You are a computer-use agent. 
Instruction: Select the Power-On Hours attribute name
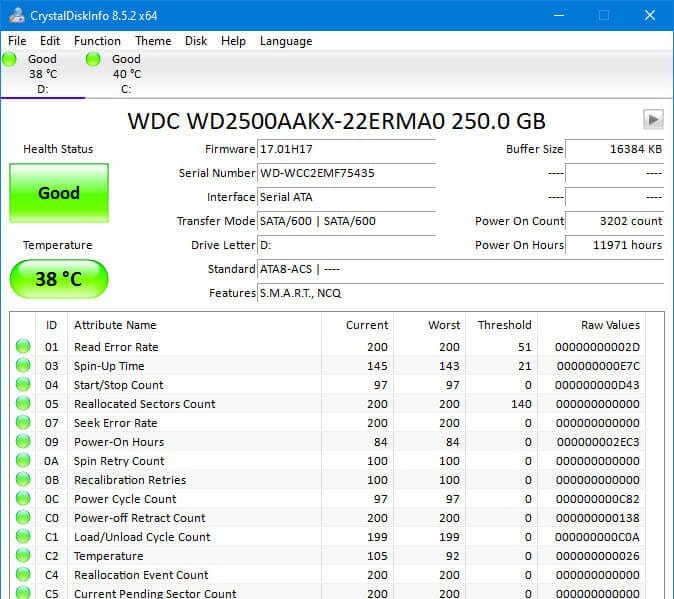pyautogui.click(x=119, y=442)
